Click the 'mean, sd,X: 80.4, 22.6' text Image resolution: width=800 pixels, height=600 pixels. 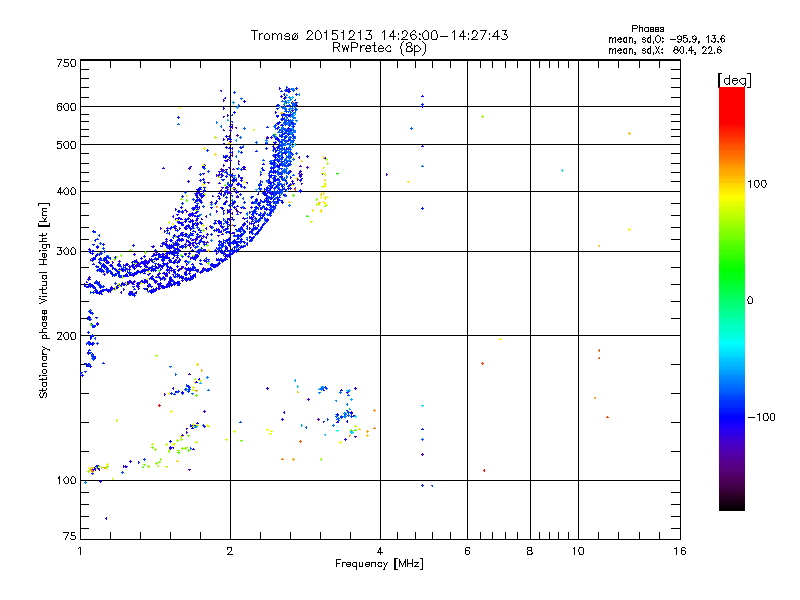click(x=665, y=50)
